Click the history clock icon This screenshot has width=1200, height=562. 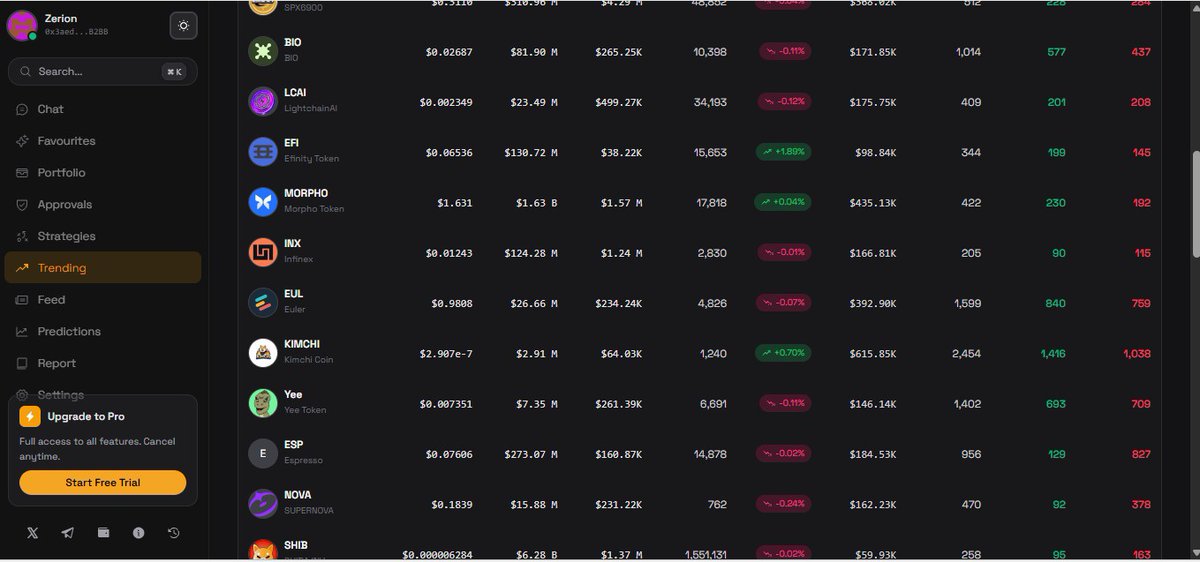(x=174, y=533)
